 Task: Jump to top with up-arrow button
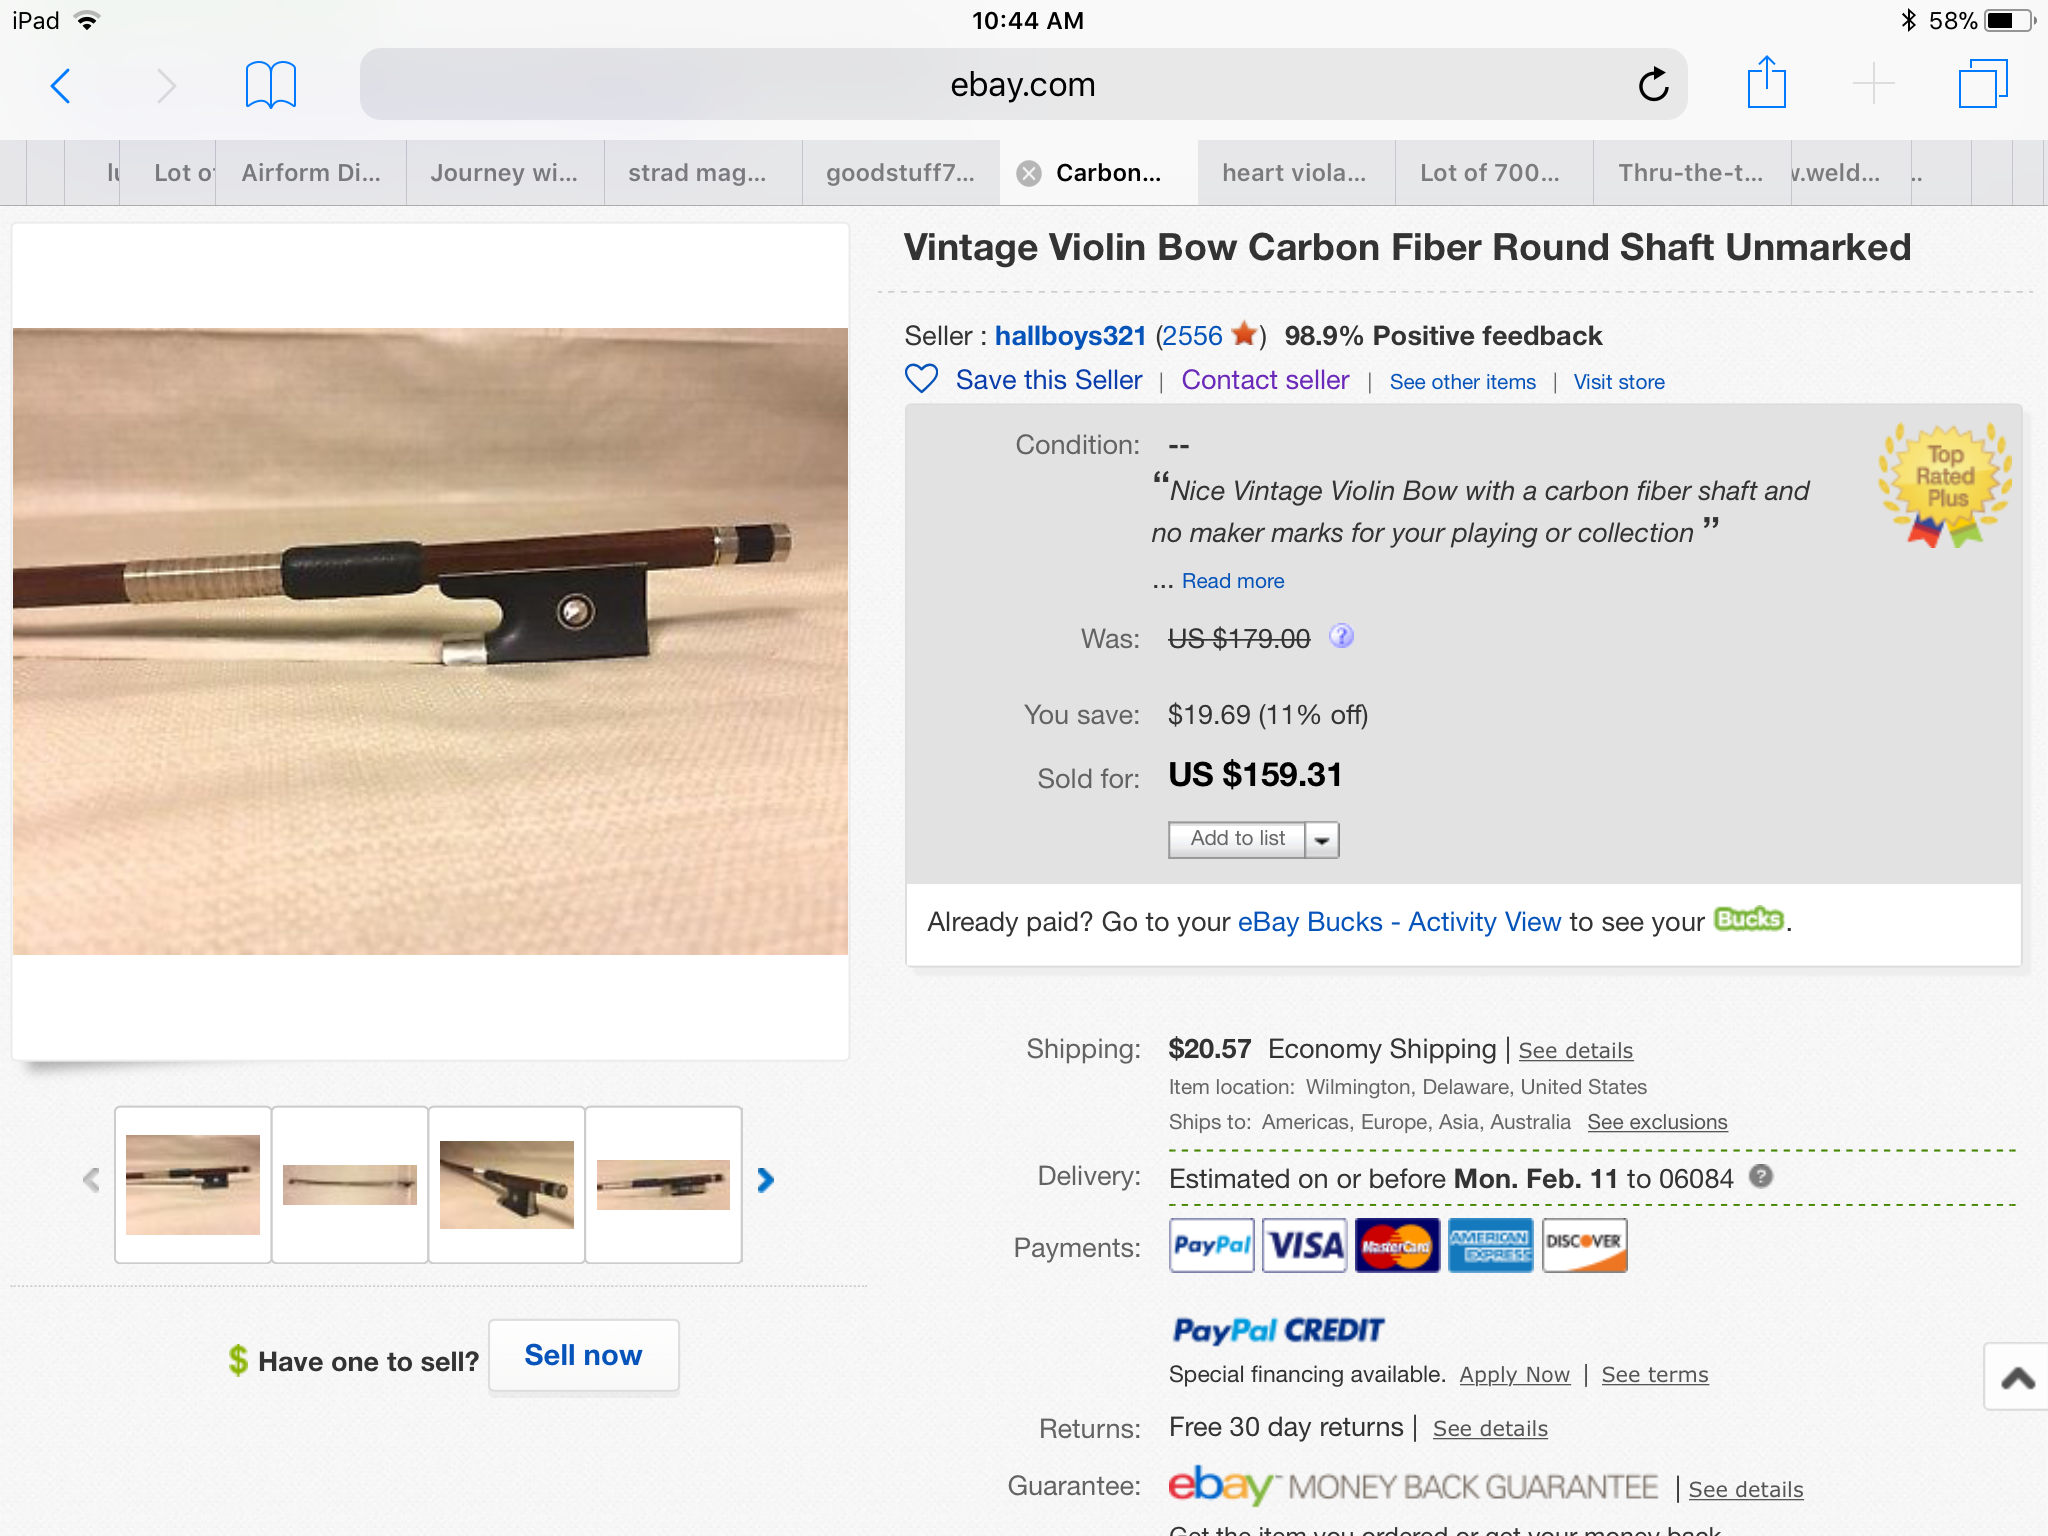coord(2017,1378)
